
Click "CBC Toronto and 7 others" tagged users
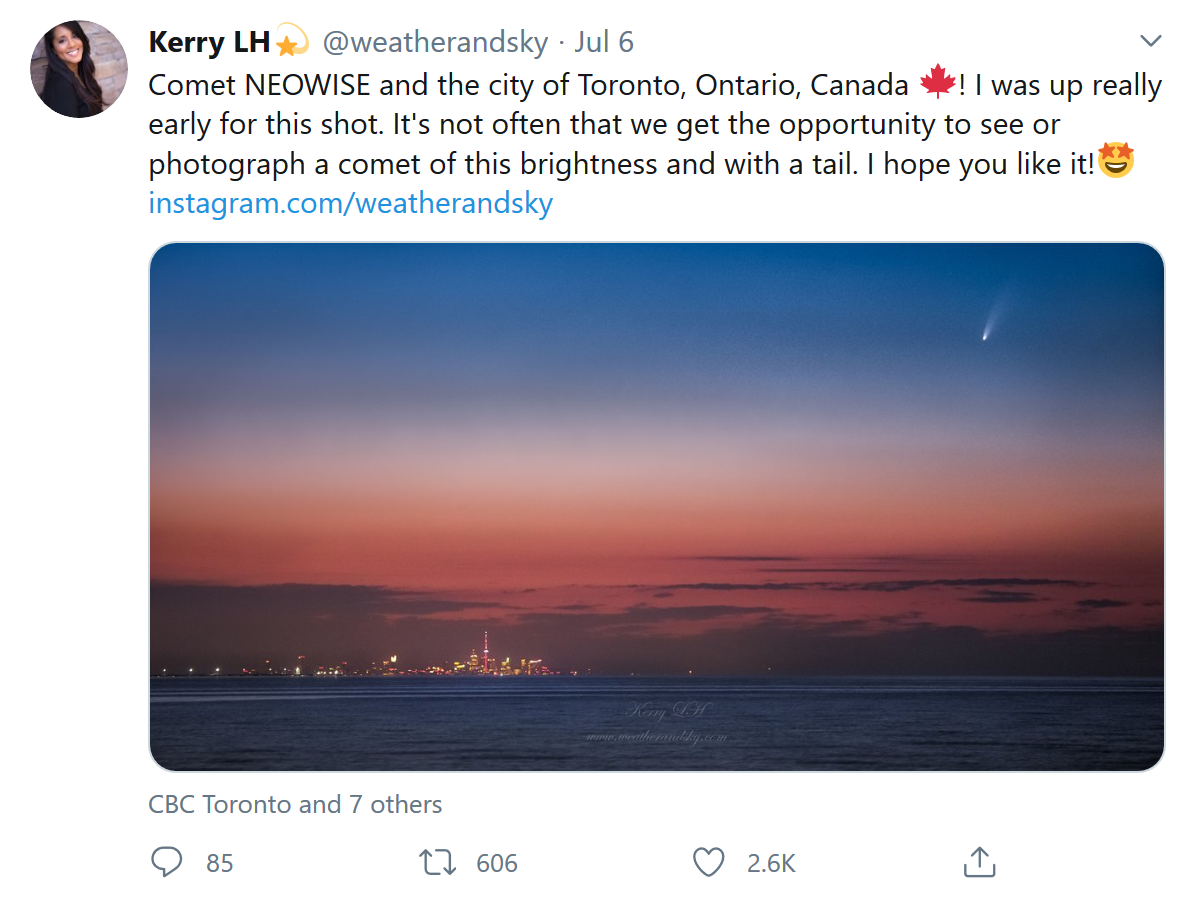coord(295,804)
